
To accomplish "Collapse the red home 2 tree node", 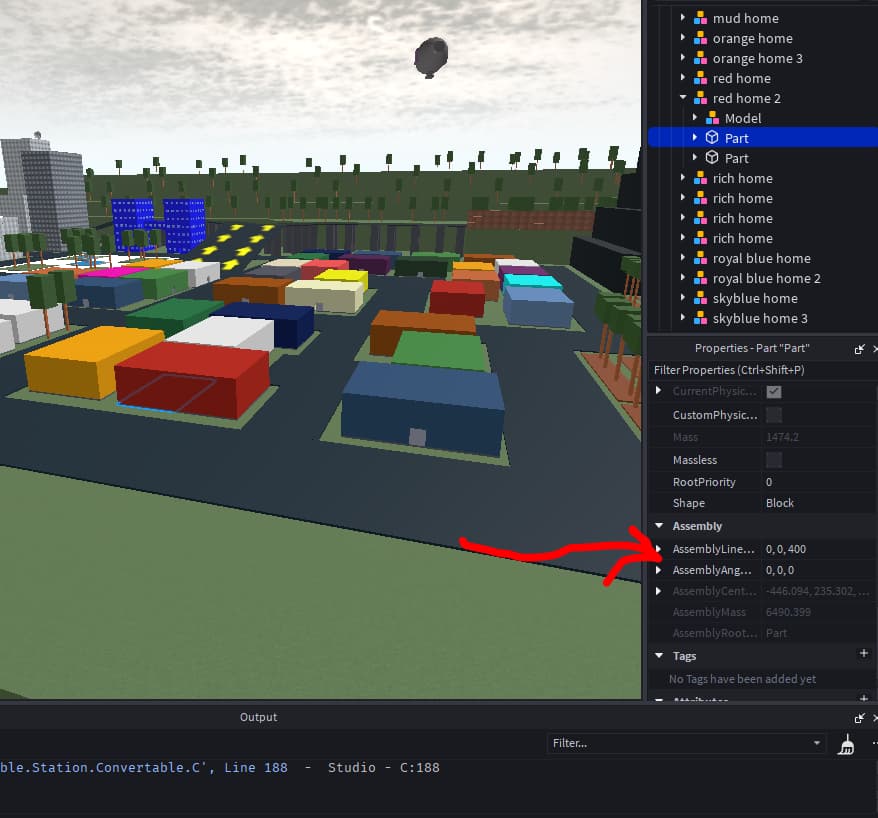I will (683, 97).
